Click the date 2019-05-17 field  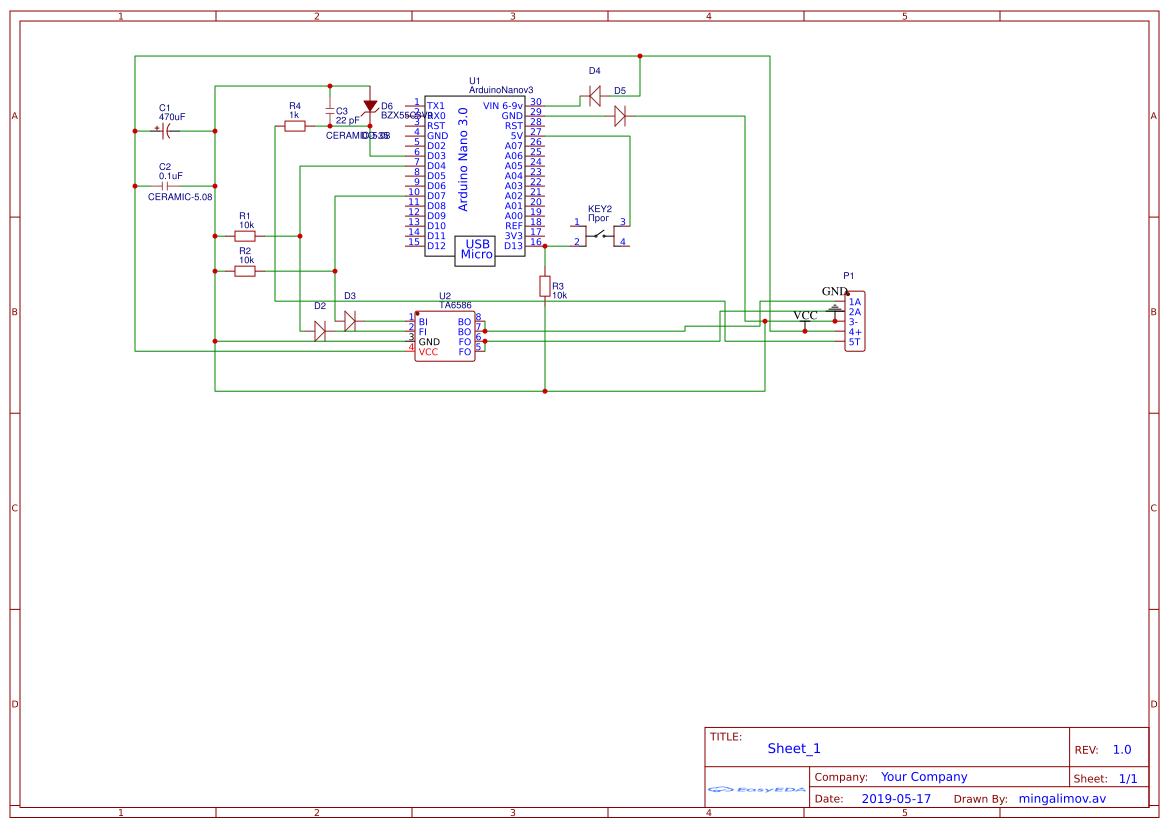click(x=897, y=798)
